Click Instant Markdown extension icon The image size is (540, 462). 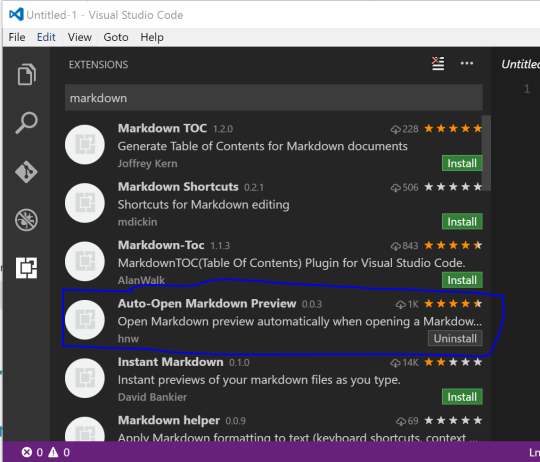click(x=85, y=378)
